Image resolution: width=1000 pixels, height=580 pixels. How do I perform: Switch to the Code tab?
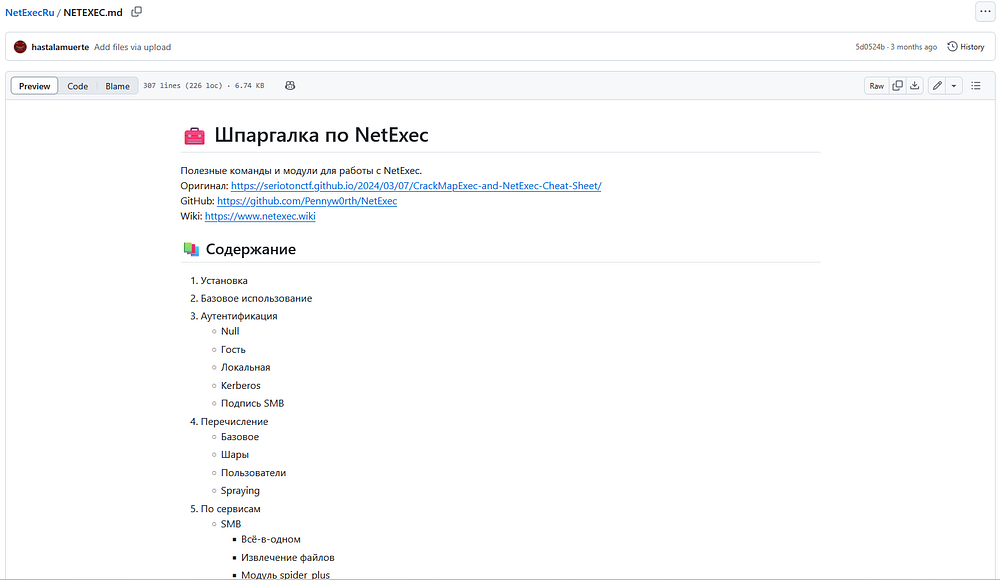(78, 86)
